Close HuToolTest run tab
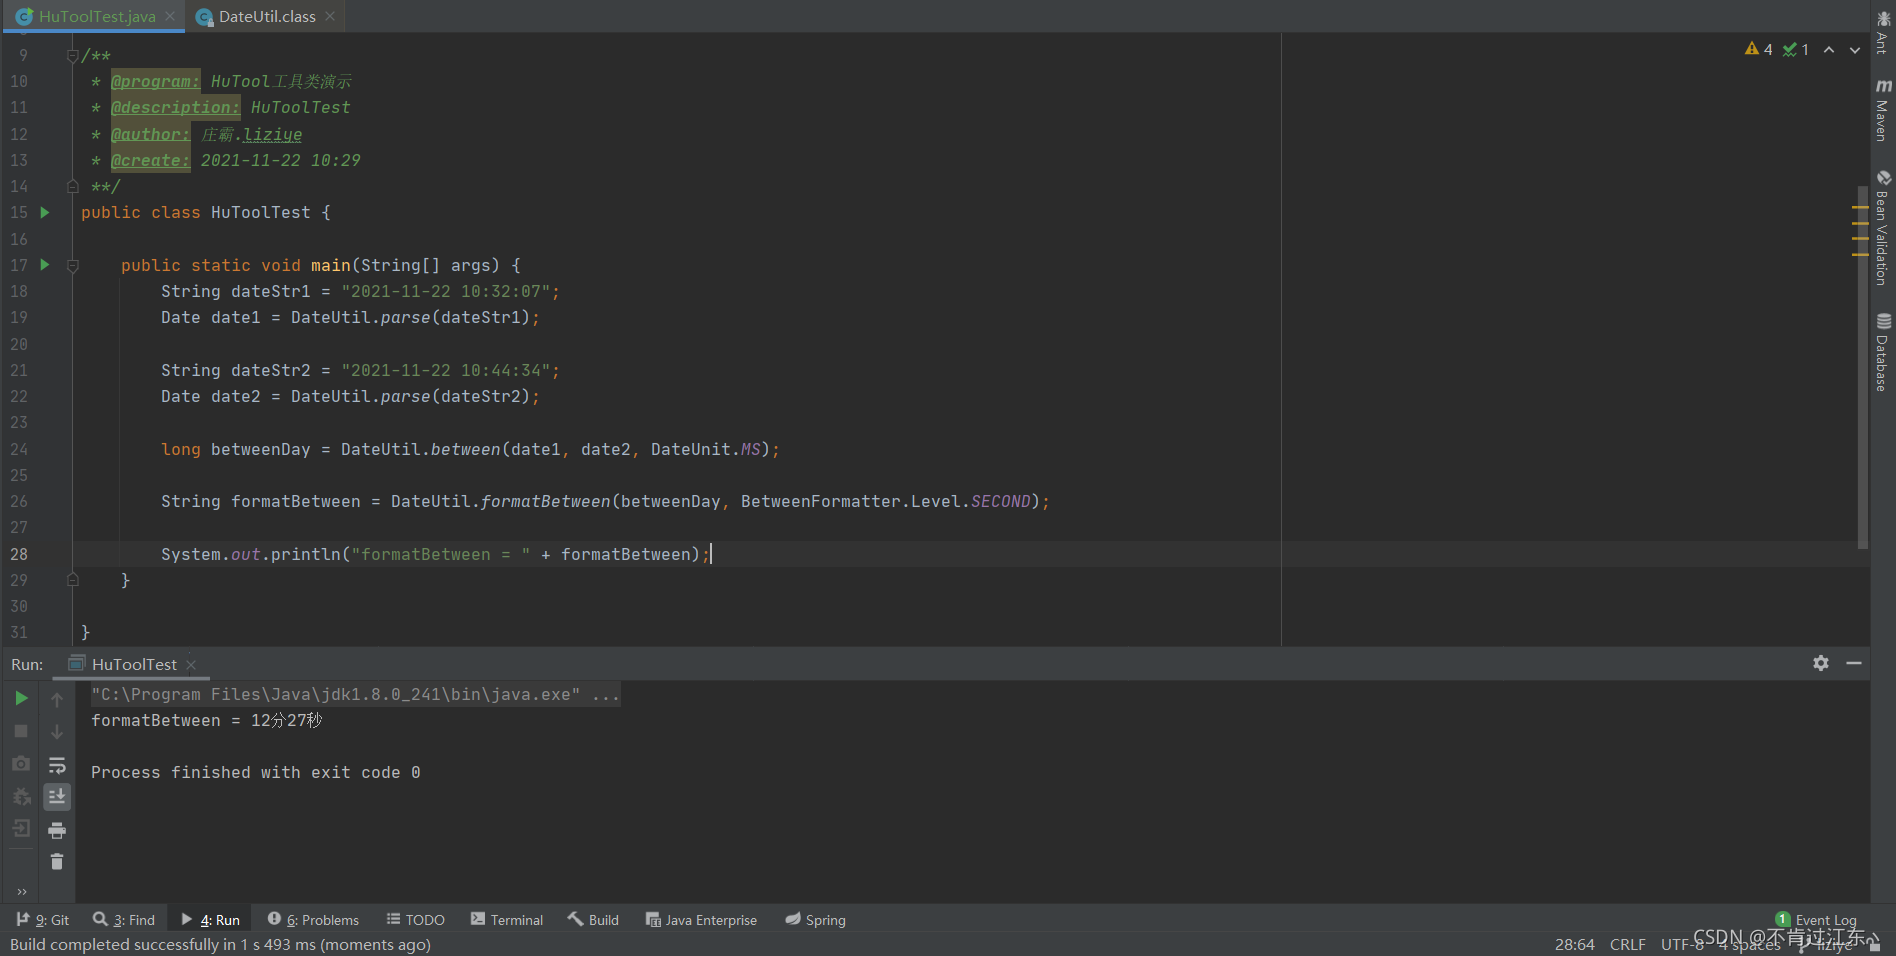Viewport: 1896px width, 956px height. pos(191,665)
